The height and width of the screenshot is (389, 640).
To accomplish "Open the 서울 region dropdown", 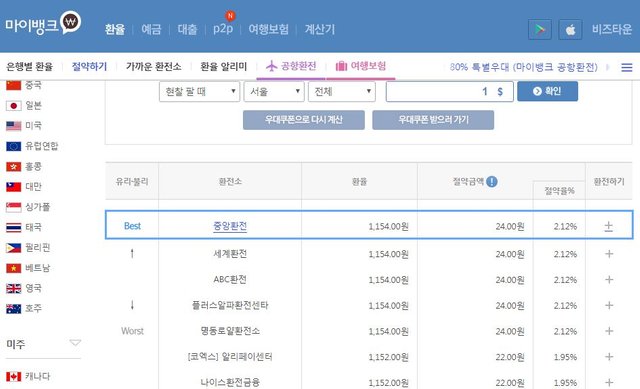I will click(x=274, y=91).
